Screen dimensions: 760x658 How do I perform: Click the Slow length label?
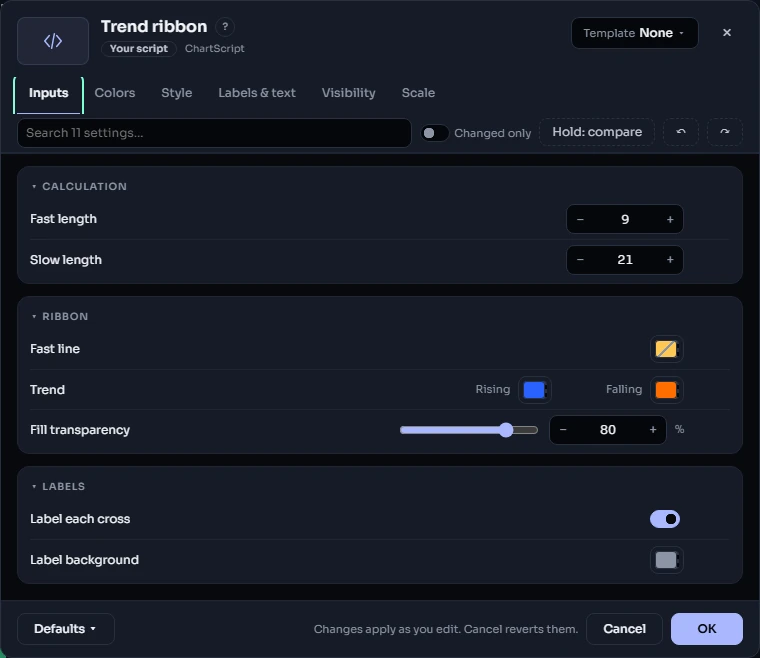[x=66, y=260]
